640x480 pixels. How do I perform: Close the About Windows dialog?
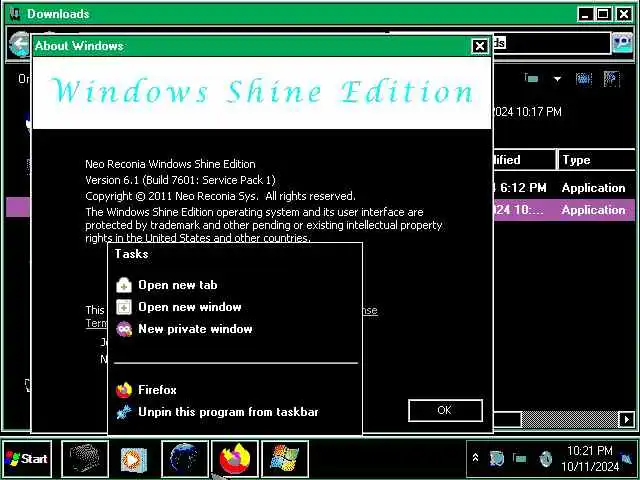480,46
